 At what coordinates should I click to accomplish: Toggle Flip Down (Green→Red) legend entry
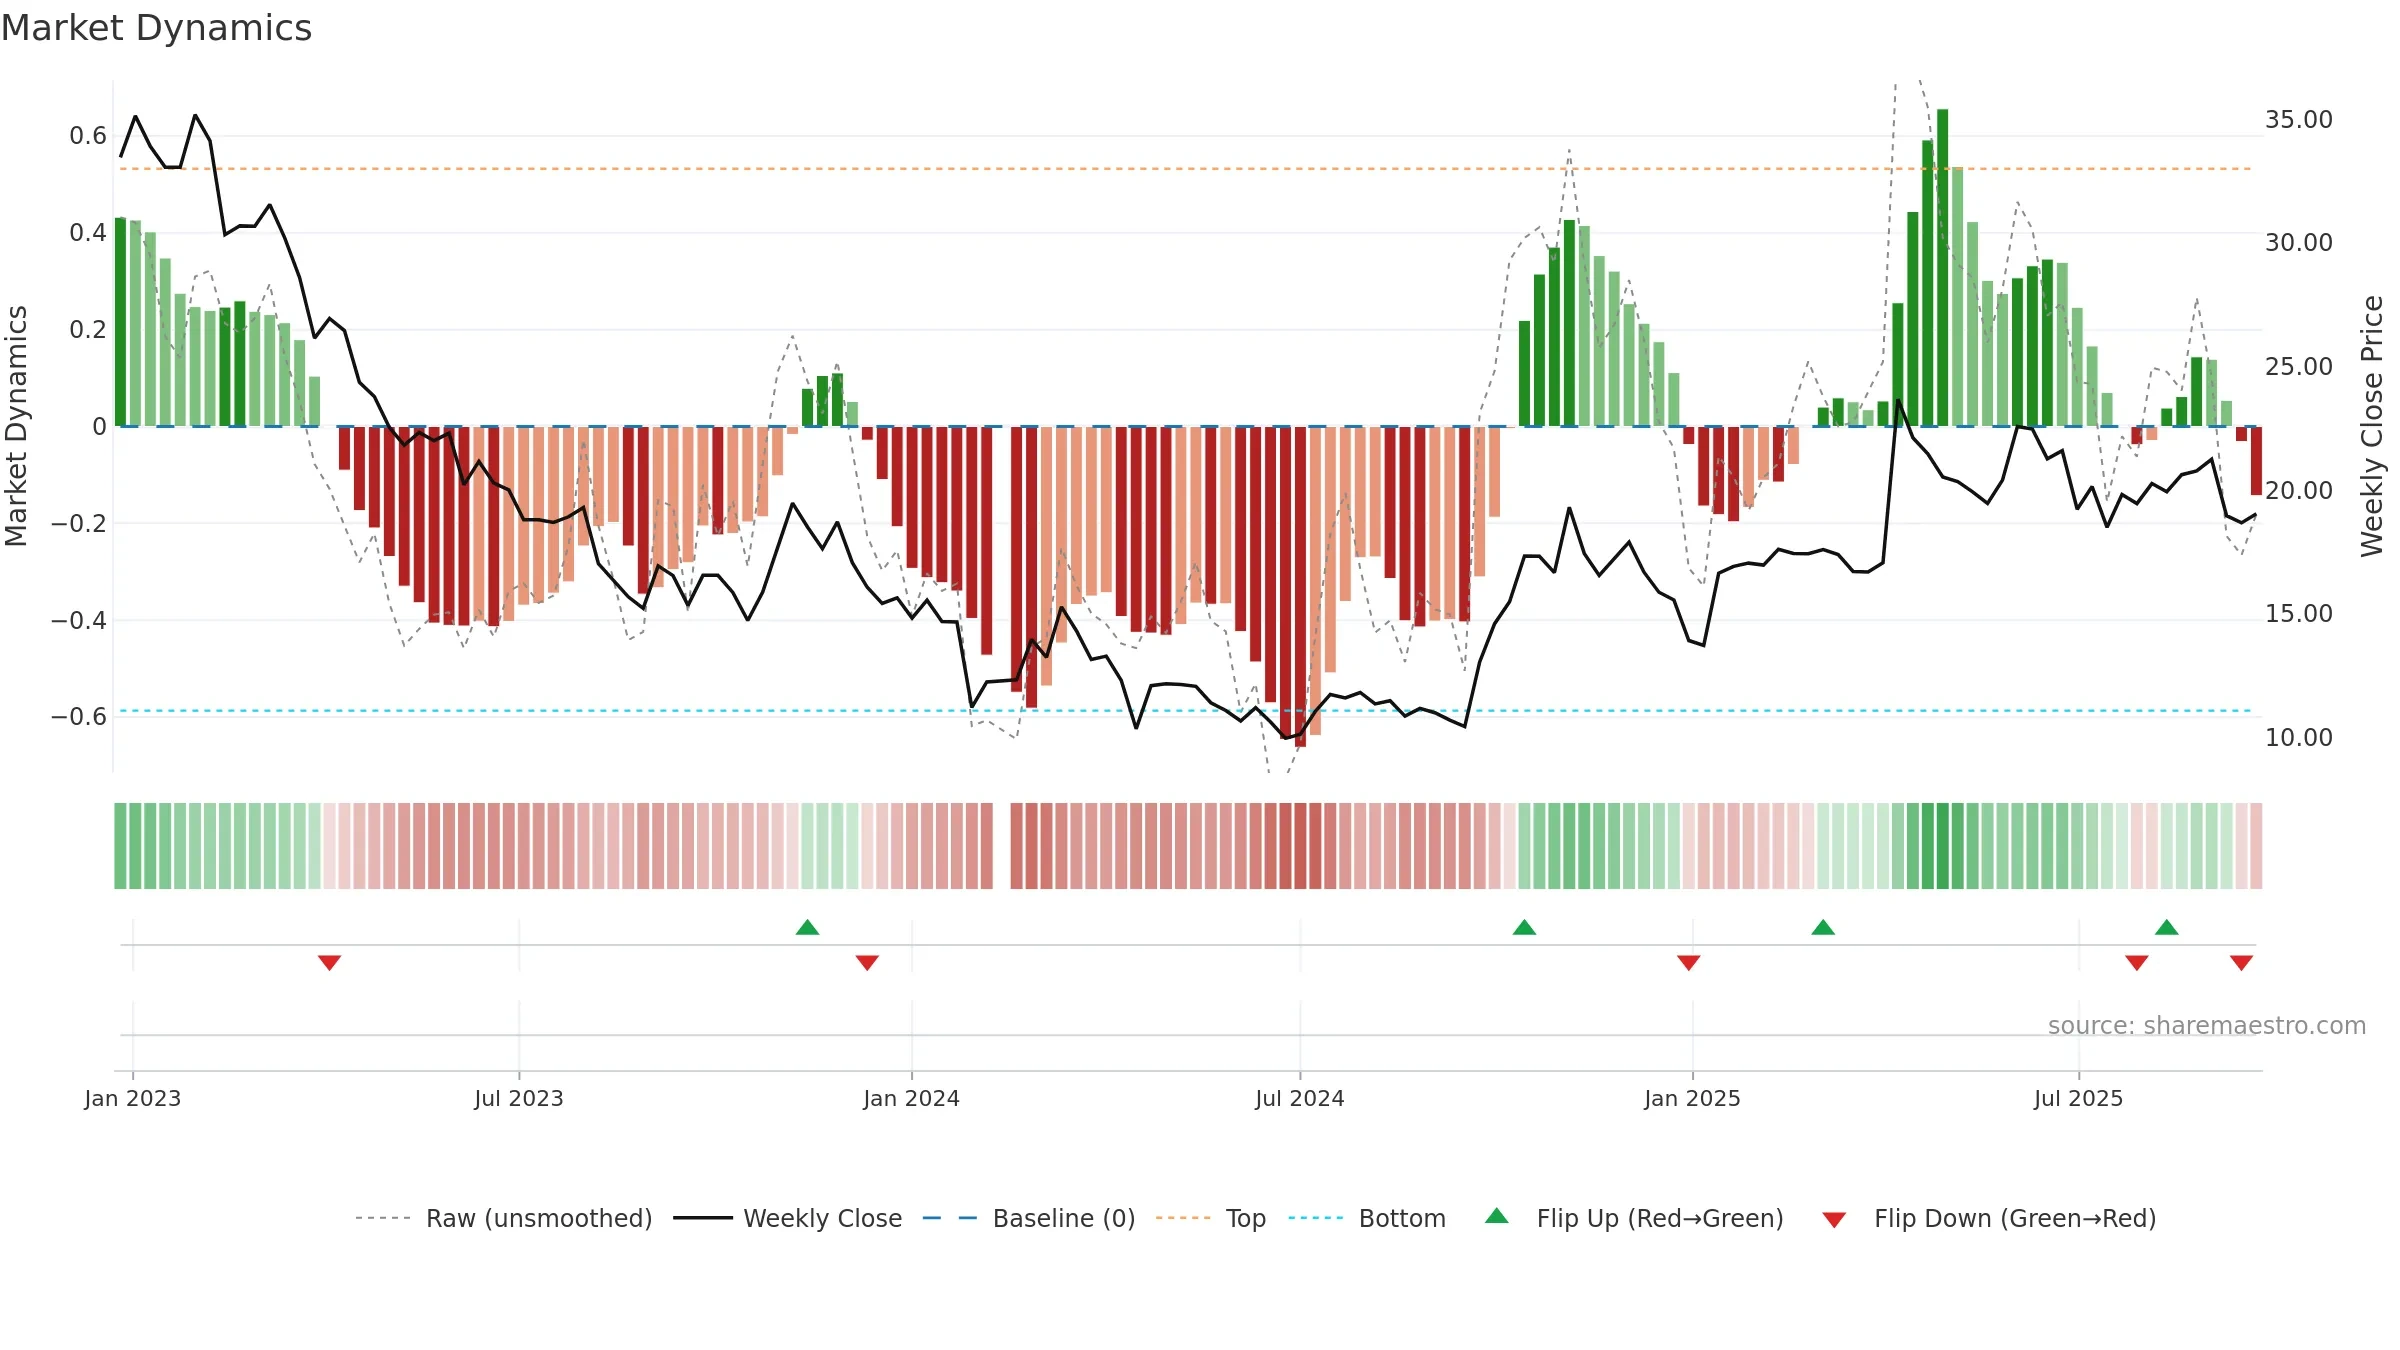pos(1989,1218)
